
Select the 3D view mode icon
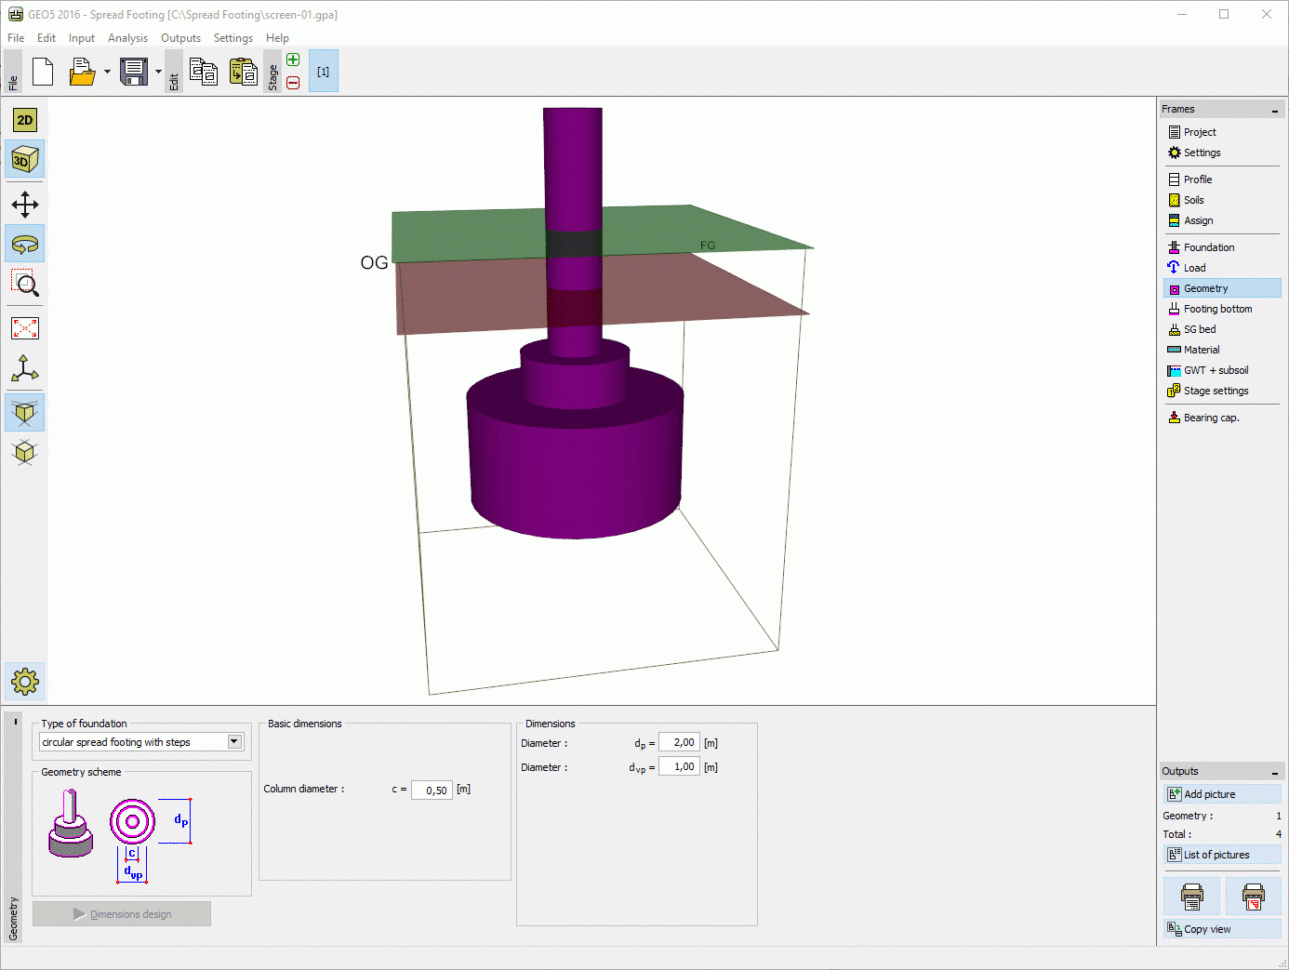tap(23, 158)
